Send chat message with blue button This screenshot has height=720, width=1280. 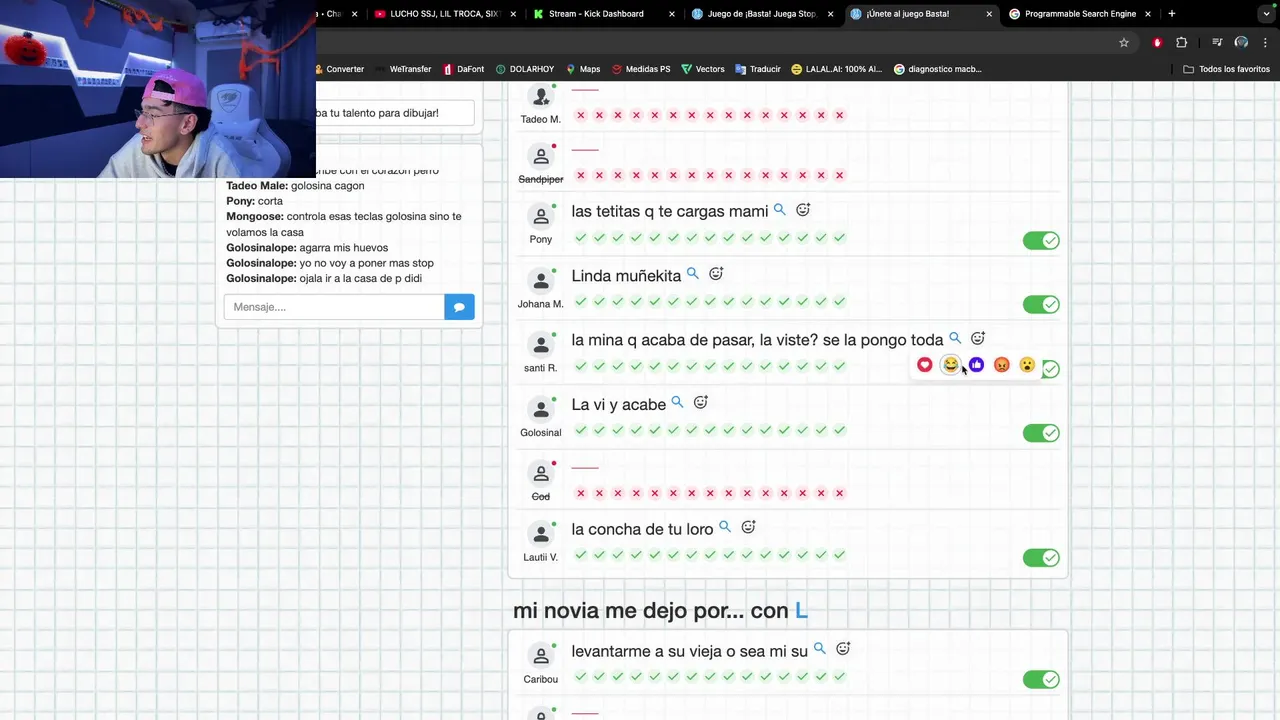459,307
